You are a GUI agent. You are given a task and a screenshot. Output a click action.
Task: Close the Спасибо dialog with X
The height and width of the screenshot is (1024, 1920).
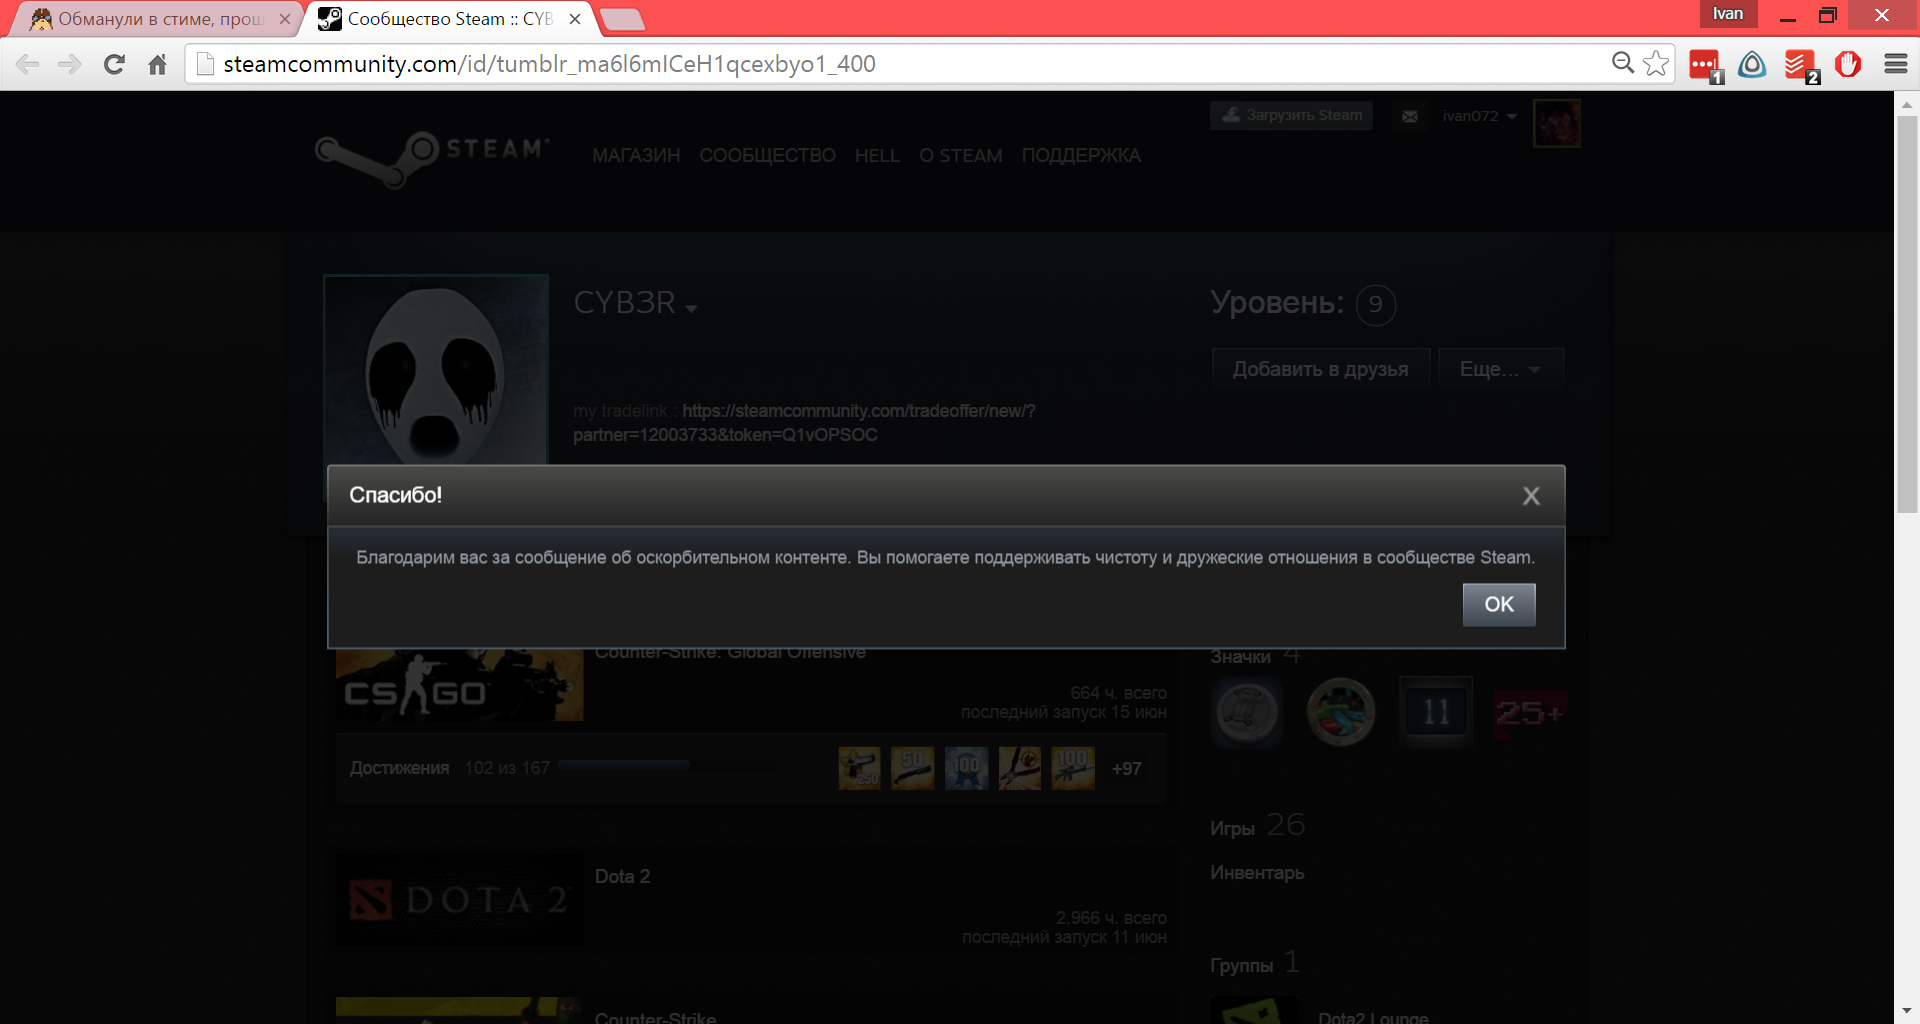[1530, 496]
